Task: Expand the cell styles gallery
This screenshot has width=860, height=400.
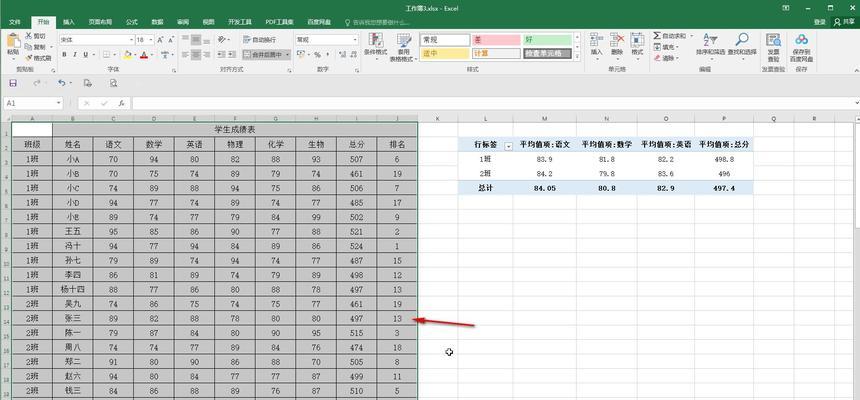Action: point(577,58)
